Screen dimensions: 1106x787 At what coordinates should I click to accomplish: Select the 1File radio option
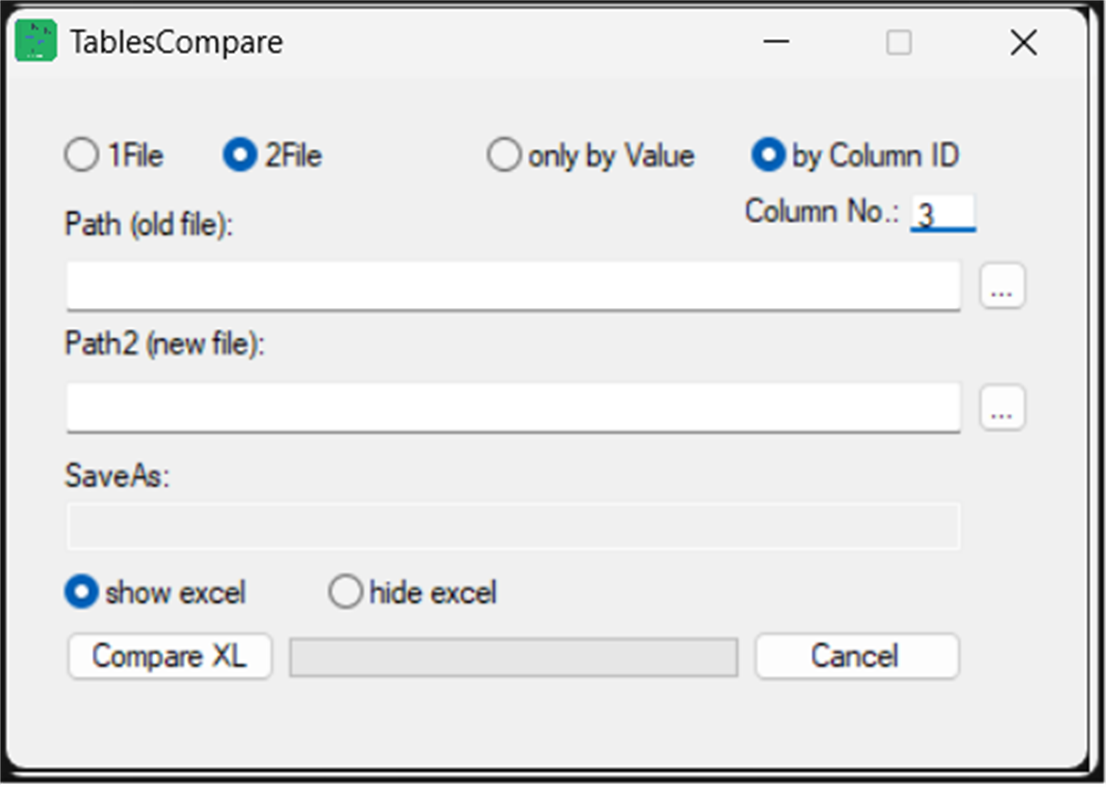point(82,156)
